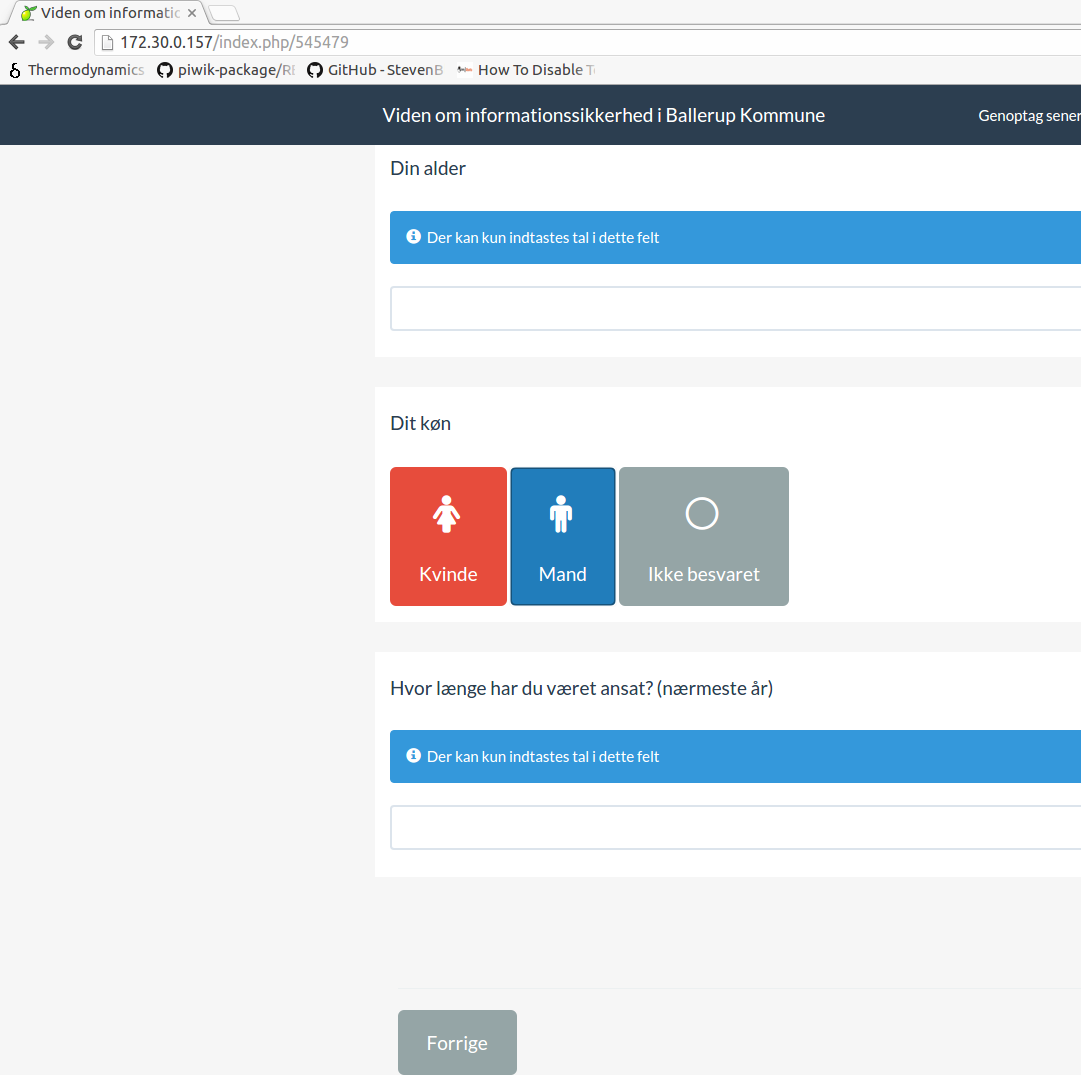Open the piwik-package GitHub bookmark

point(226,70)
